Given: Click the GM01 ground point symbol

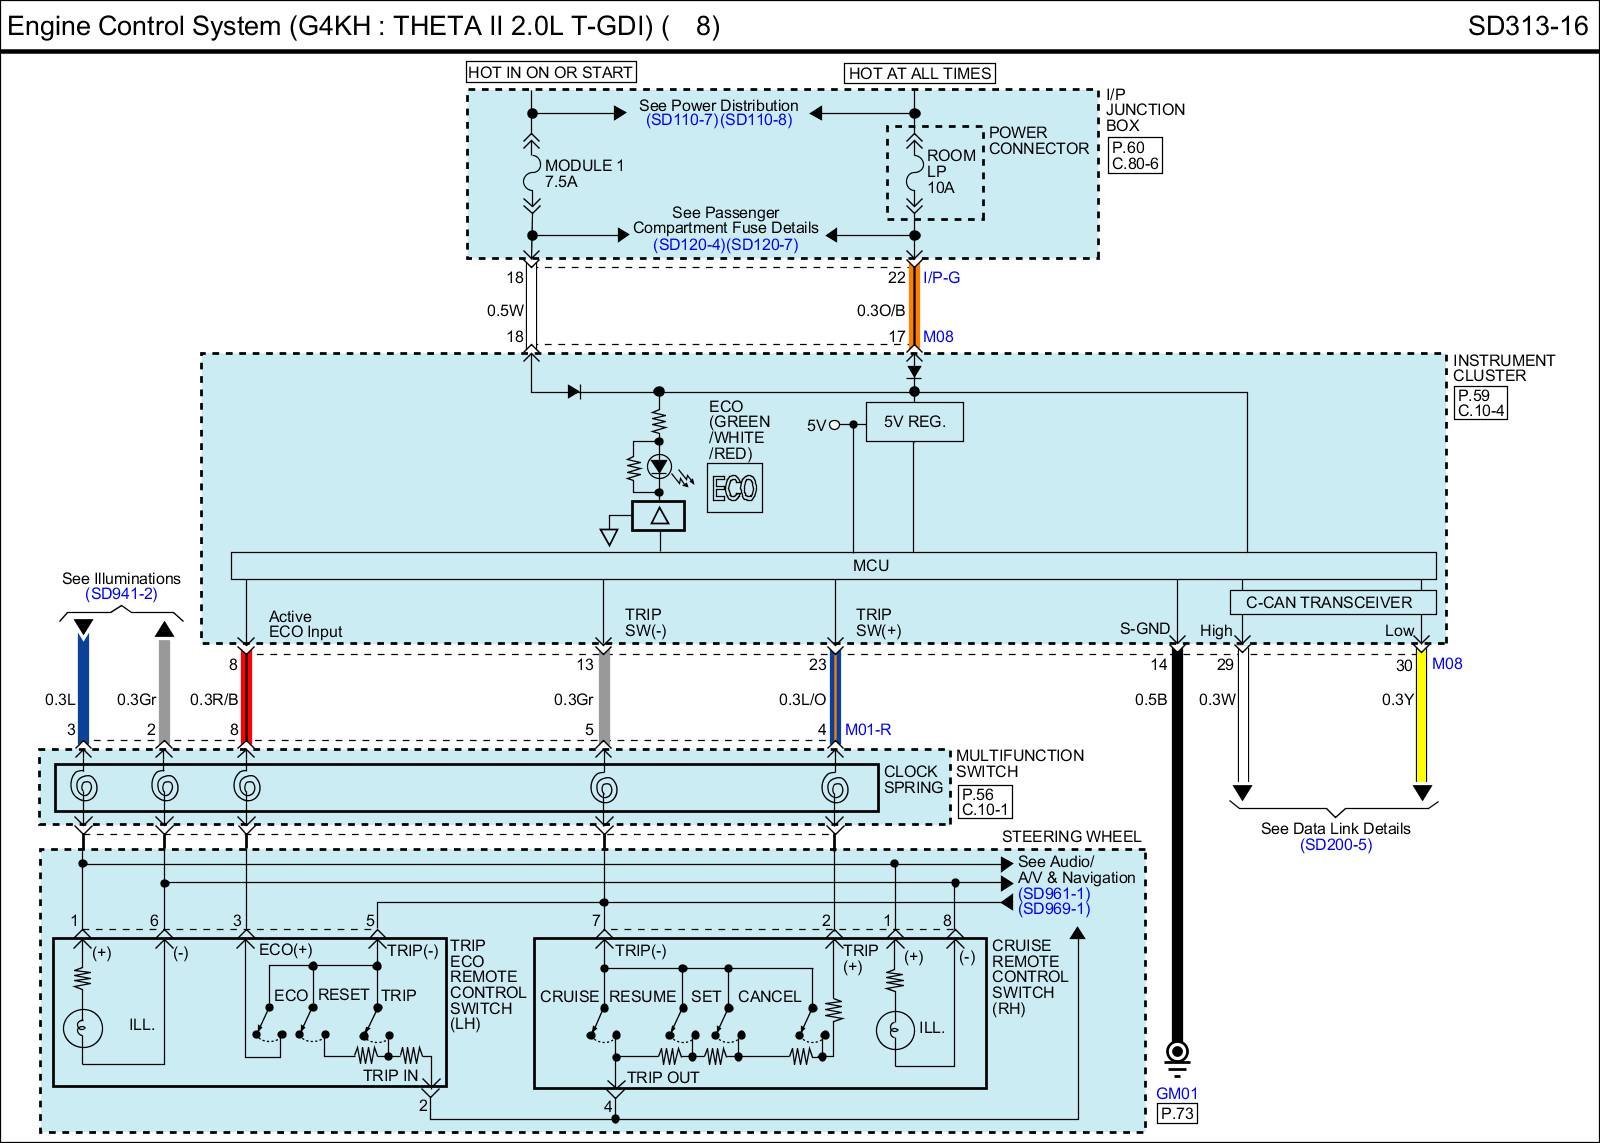Looking at the screenshot, I should tap(1178, 1054).
